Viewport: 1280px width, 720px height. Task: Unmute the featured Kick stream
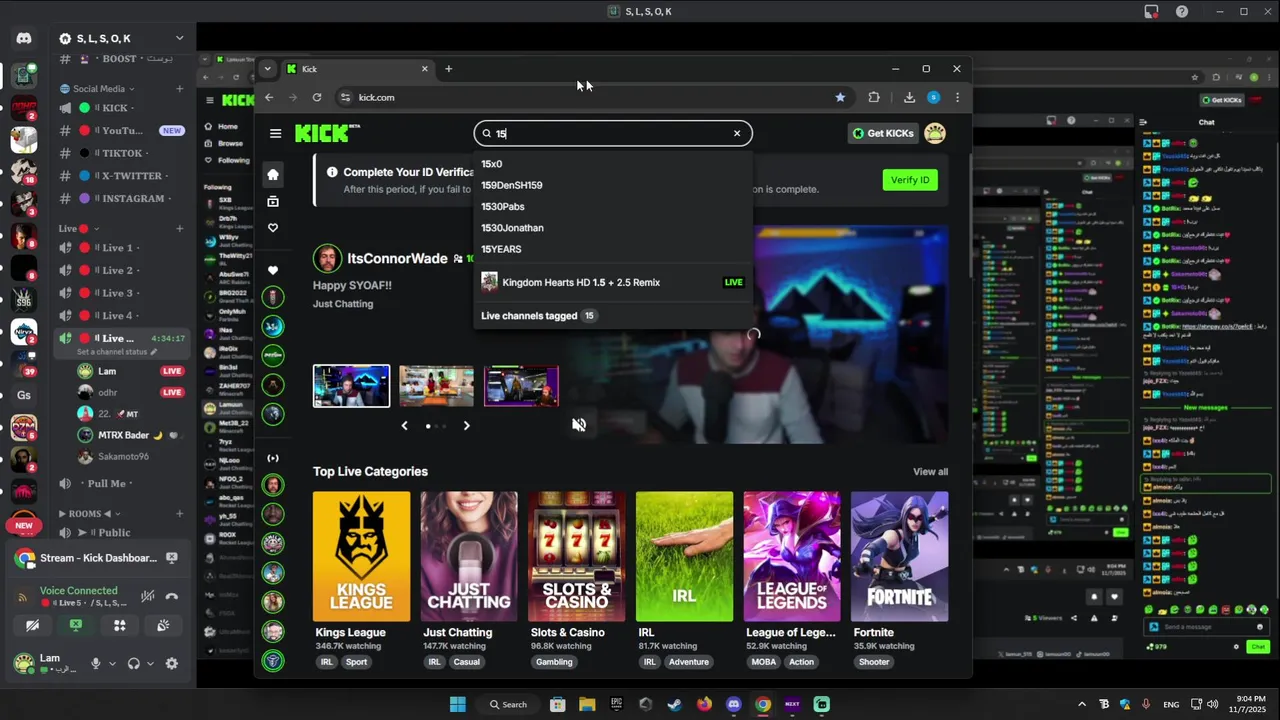click(x=579, y=425)
